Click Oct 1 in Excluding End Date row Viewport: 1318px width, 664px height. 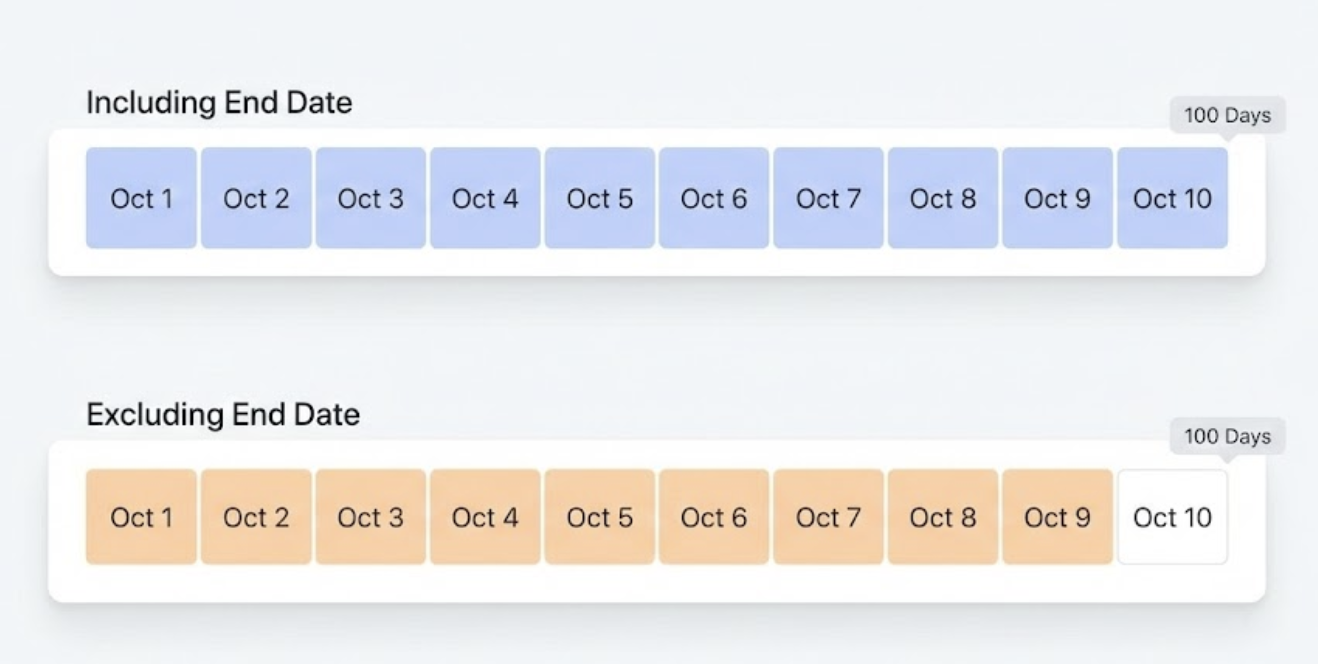(x=141, y=517)
